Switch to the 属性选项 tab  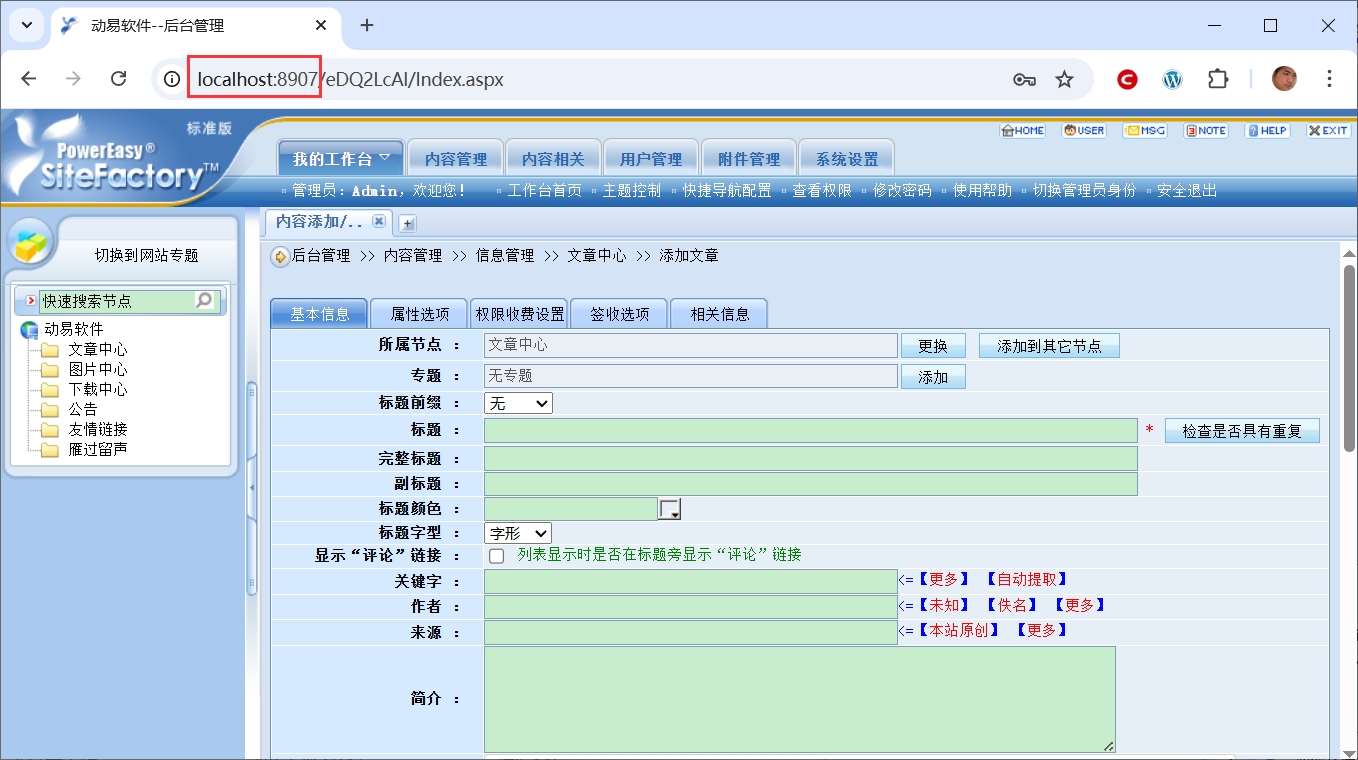pyautogui.click(x=419, y=314)
